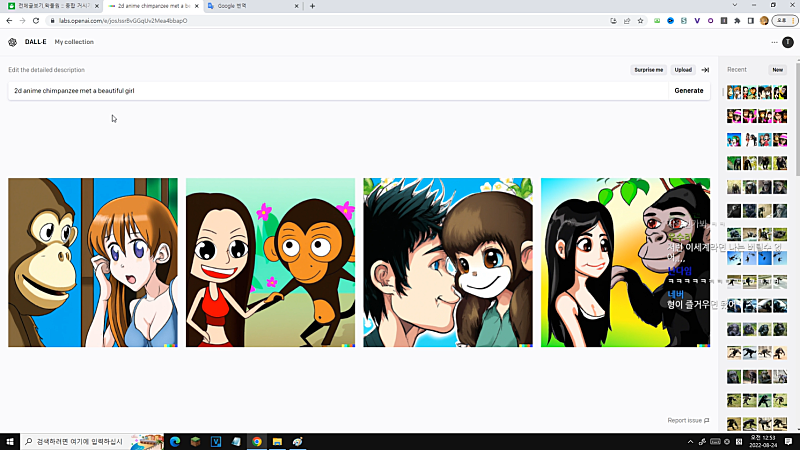Open the OpenAI logo home link

pos(12,42)
